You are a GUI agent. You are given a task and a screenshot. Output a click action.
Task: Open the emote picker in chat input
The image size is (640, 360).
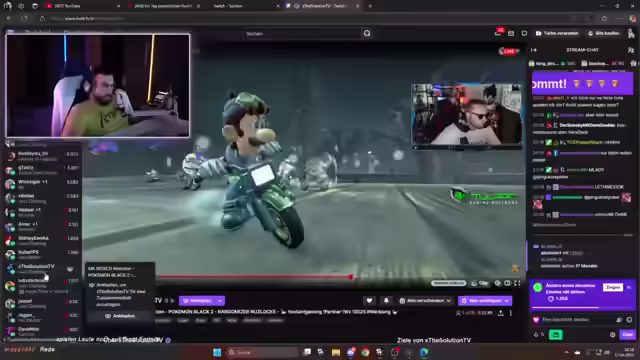[629, 320]
